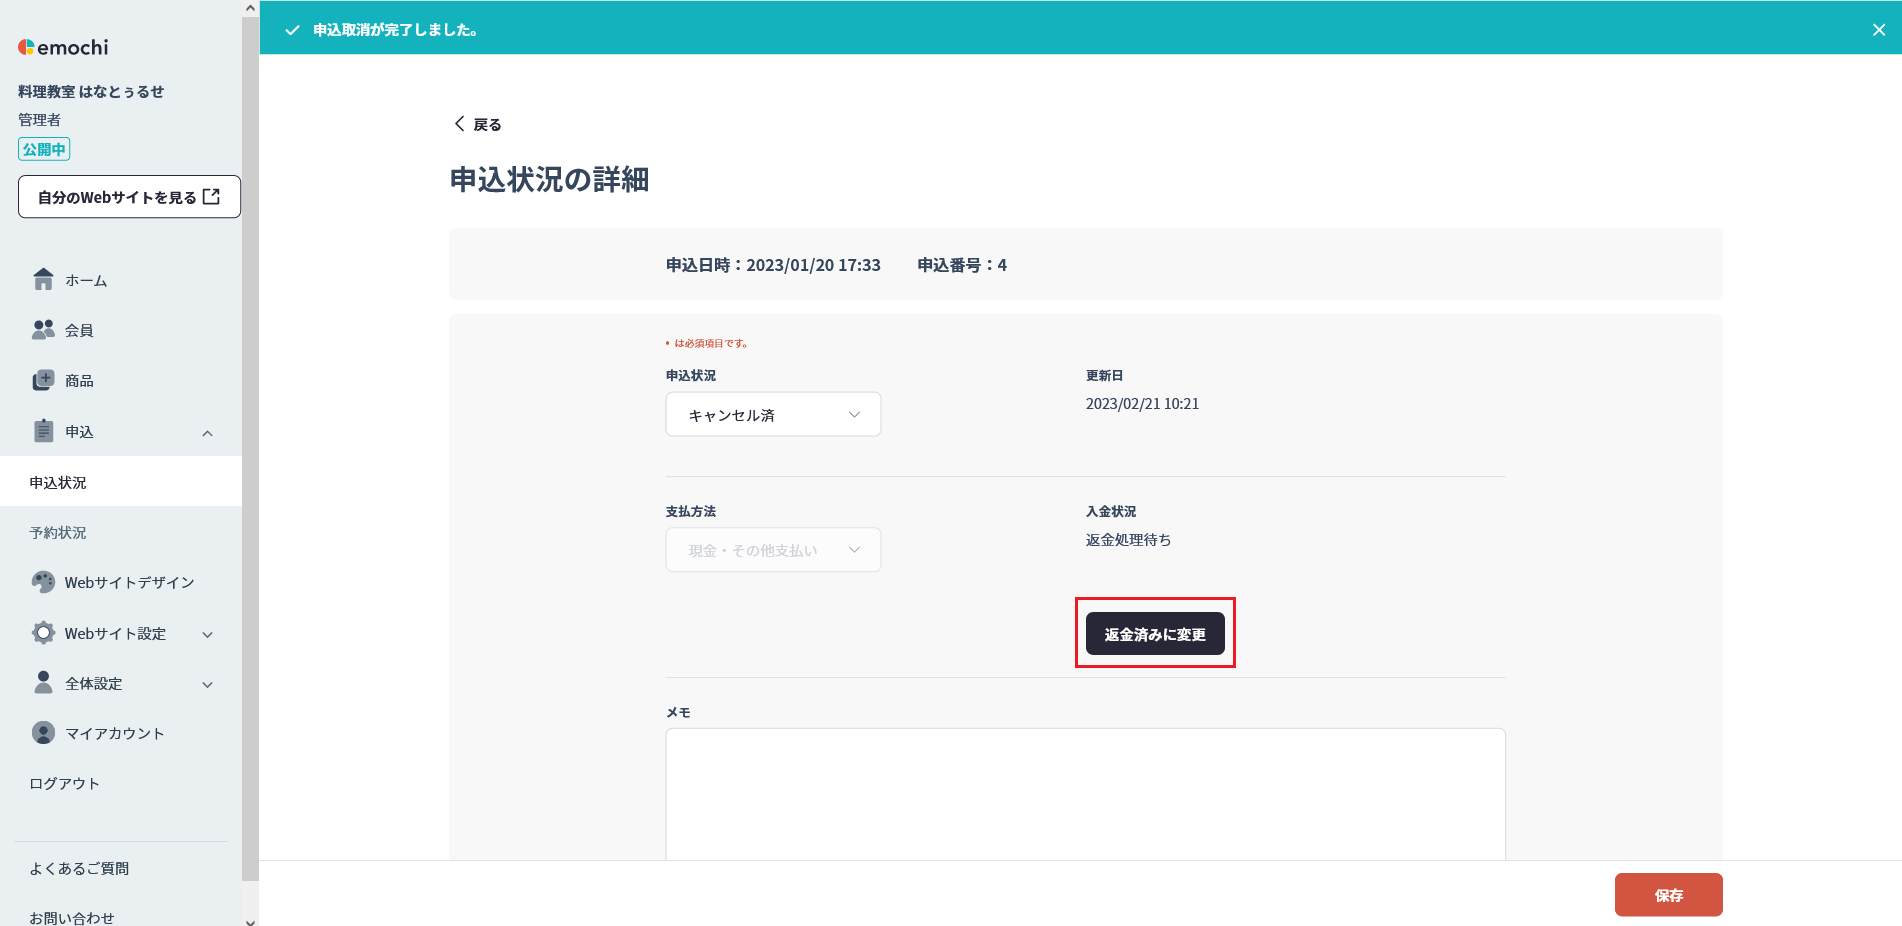Click the back chevron beside 戻る

click(x=459, y=124)
